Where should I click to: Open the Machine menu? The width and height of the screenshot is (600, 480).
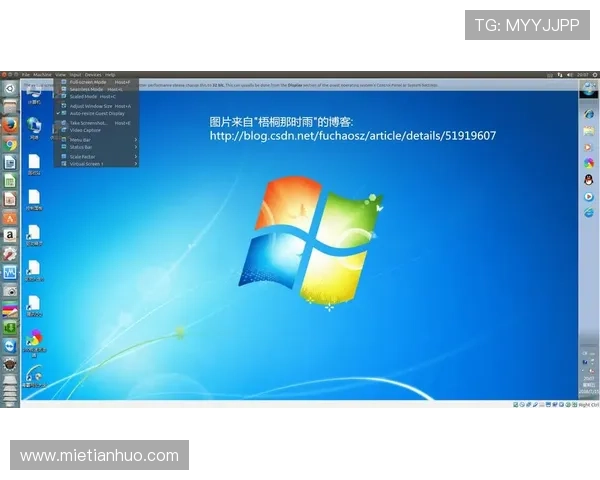[42, 74]
